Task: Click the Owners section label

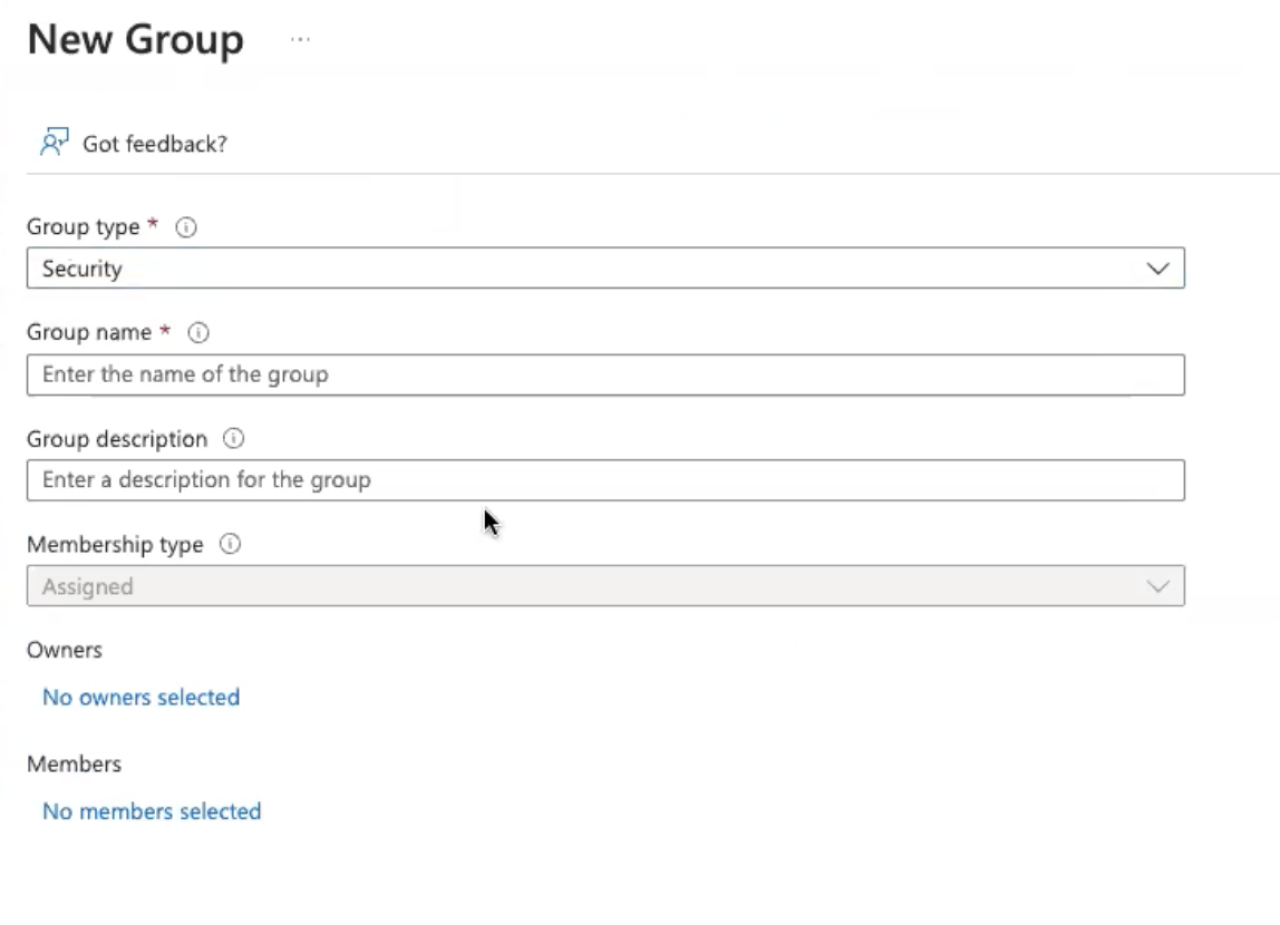Action: pyautogui.click(x=63, y=649)
